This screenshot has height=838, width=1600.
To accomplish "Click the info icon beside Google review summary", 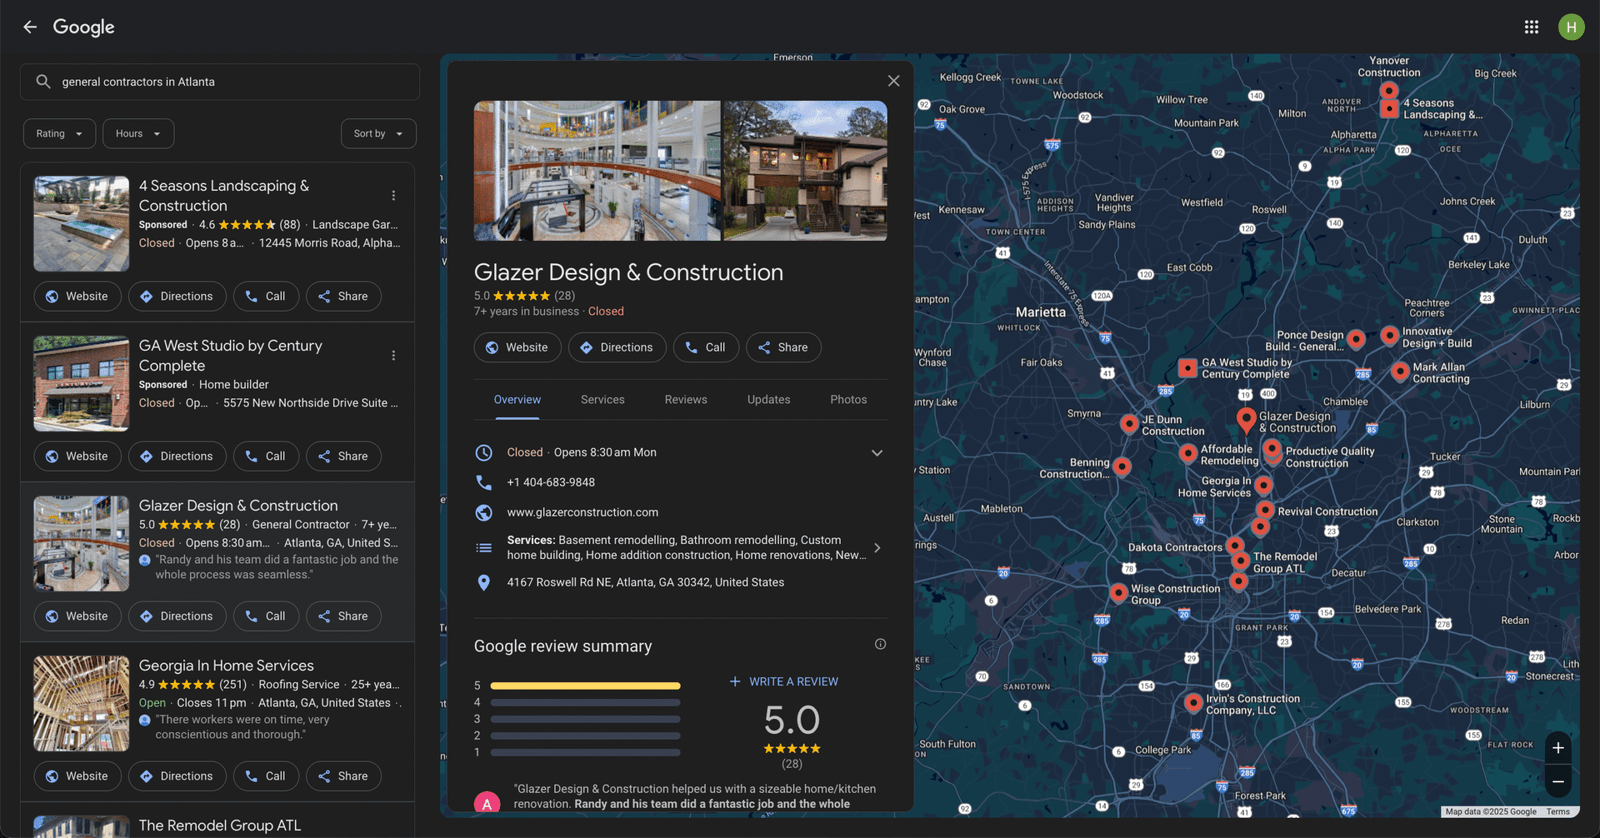I will click(x=880, y=644).
